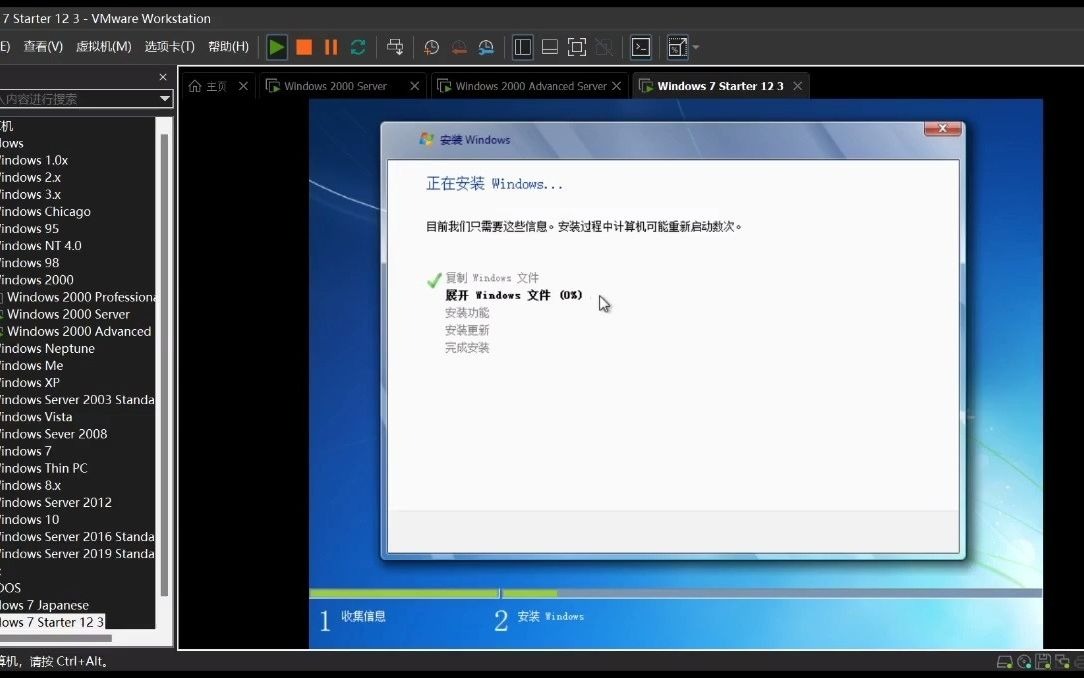Toggle the library sidebar panel
This screenshot has width=1084, height=678.
coord(521,47)
